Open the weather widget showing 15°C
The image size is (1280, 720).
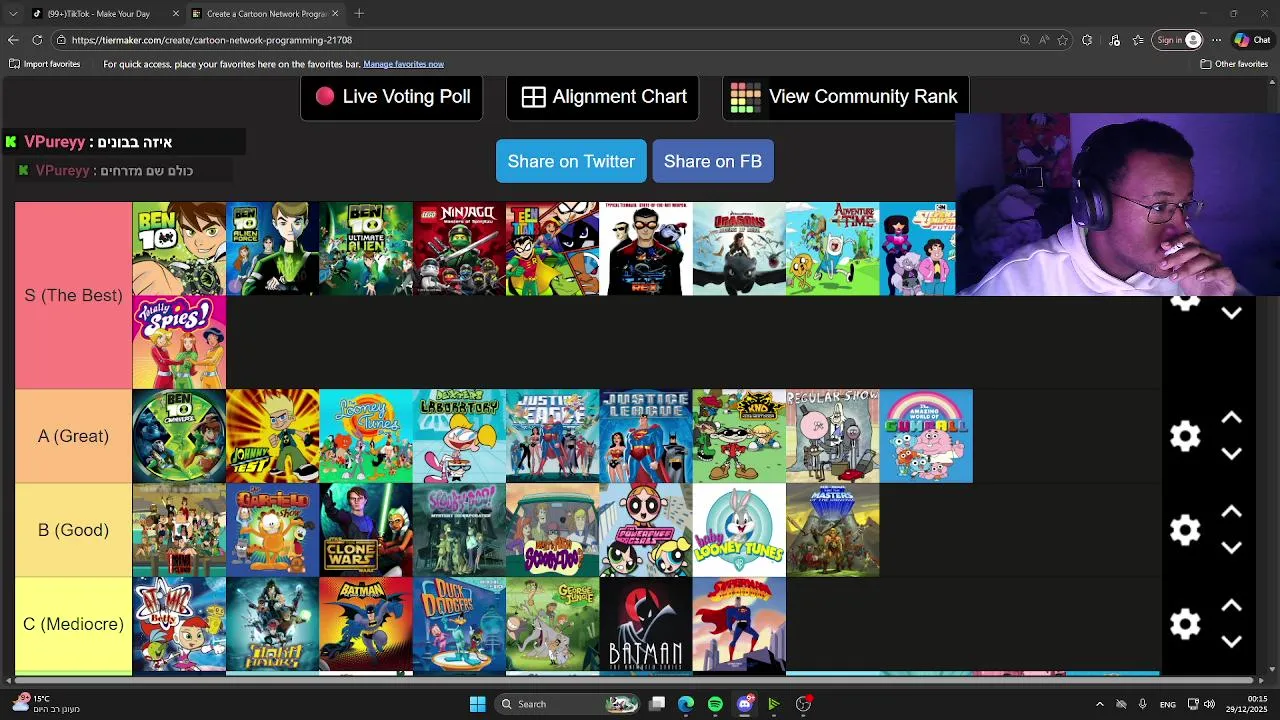point(45,704)
